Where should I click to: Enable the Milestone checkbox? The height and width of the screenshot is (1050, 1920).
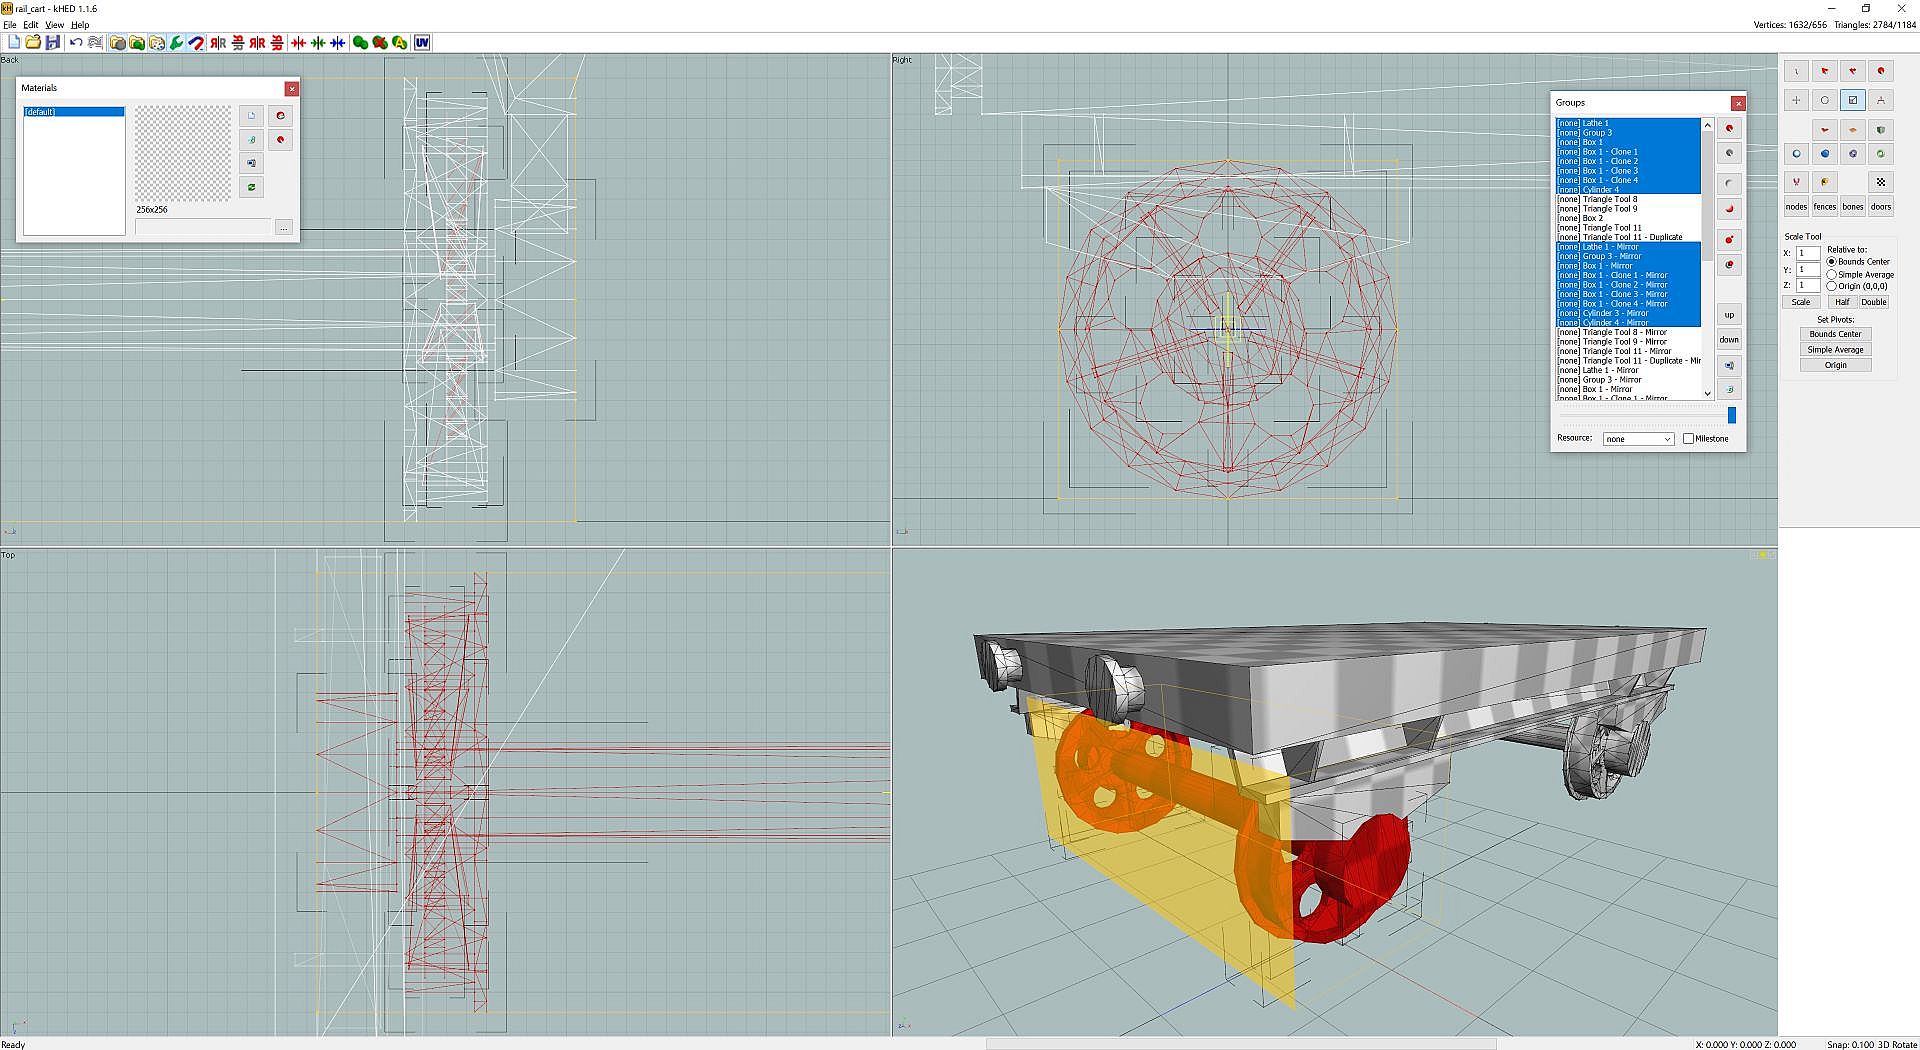1688,439
